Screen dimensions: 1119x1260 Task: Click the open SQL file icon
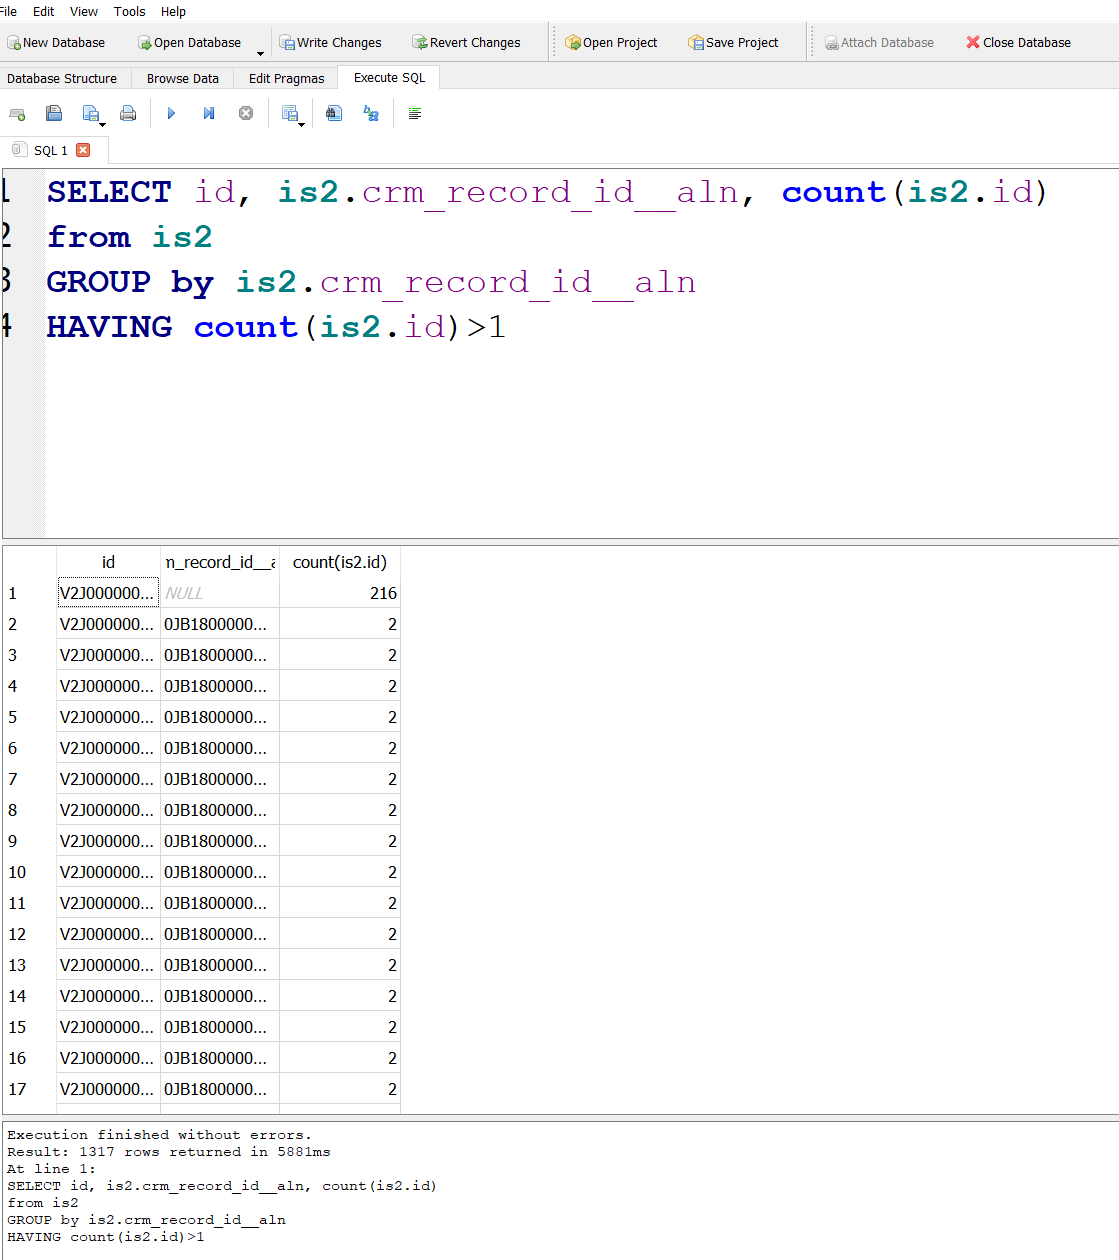(54, 114)
